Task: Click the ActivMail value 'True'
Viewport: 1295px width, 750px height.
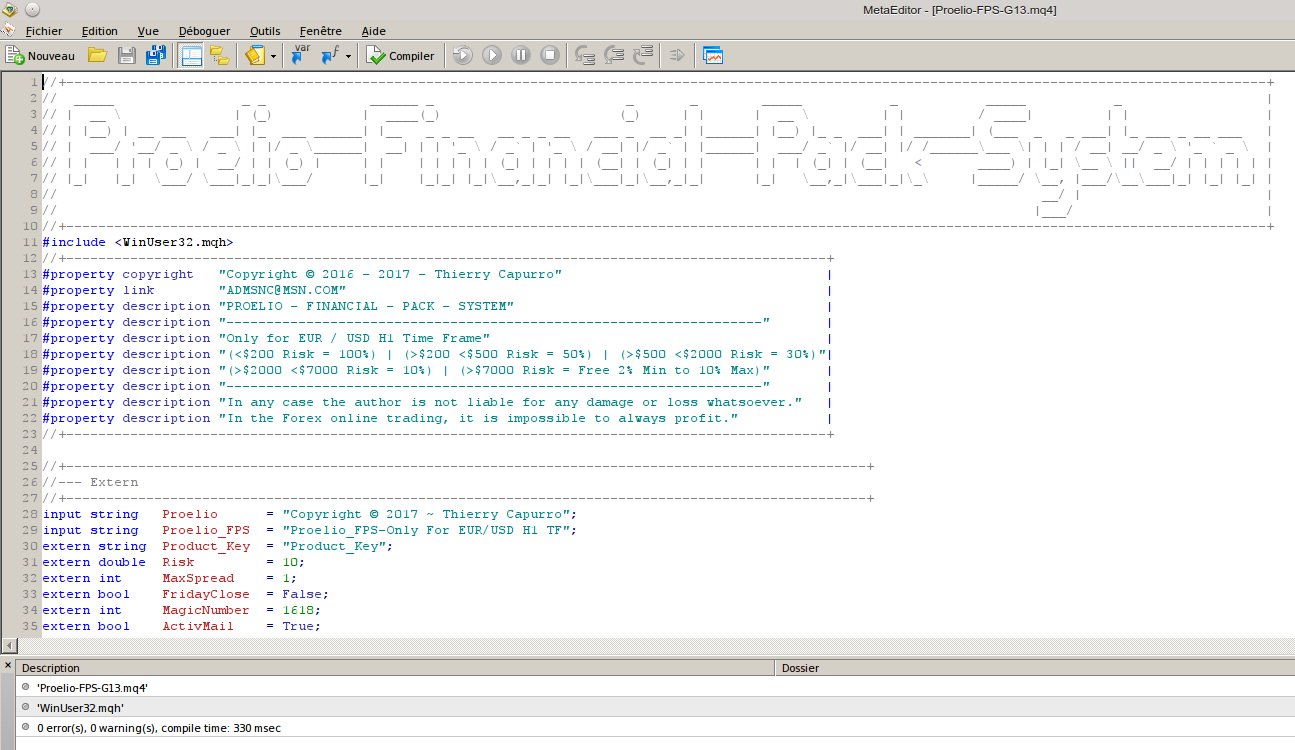Action: [x=298, y=626]
